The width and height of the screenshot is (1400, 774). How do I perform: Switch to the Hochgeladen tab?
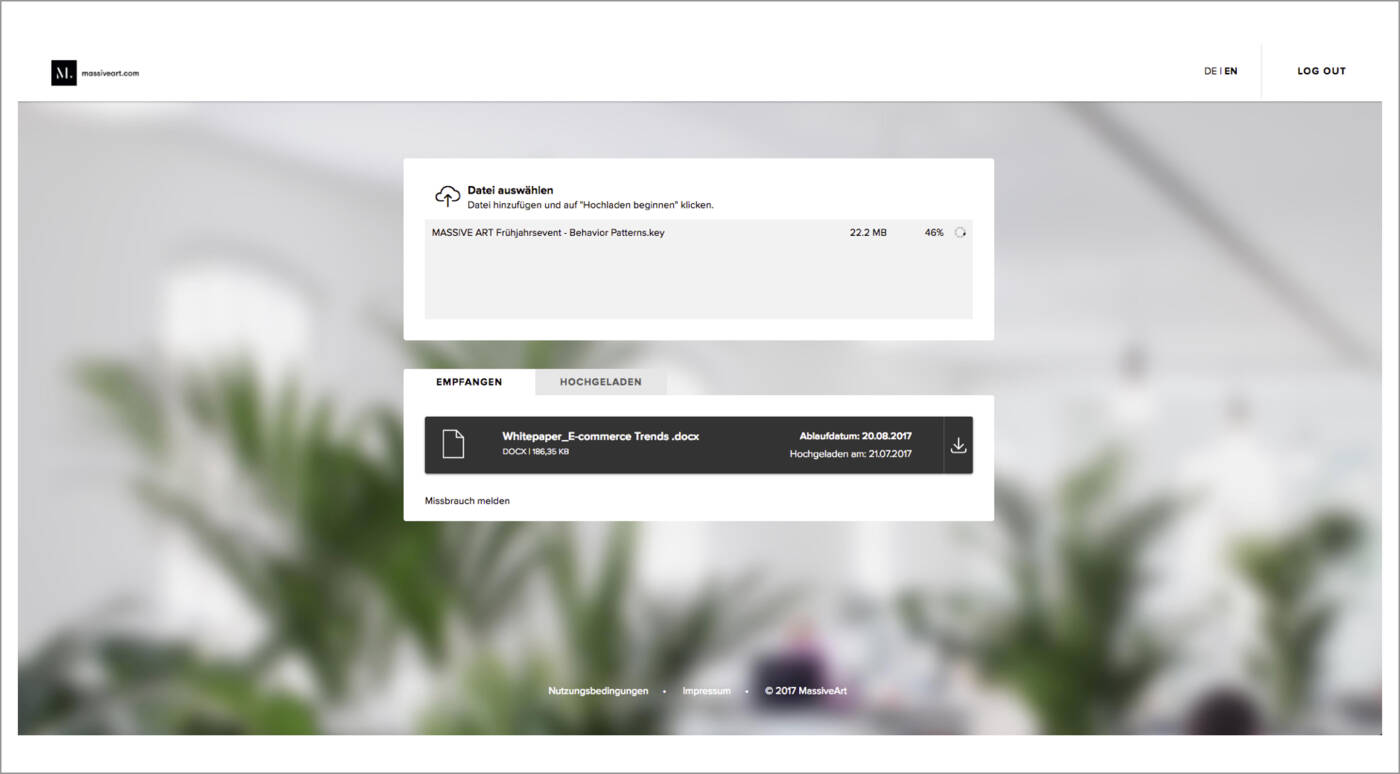pyautogui.click(x=600, y=382)
